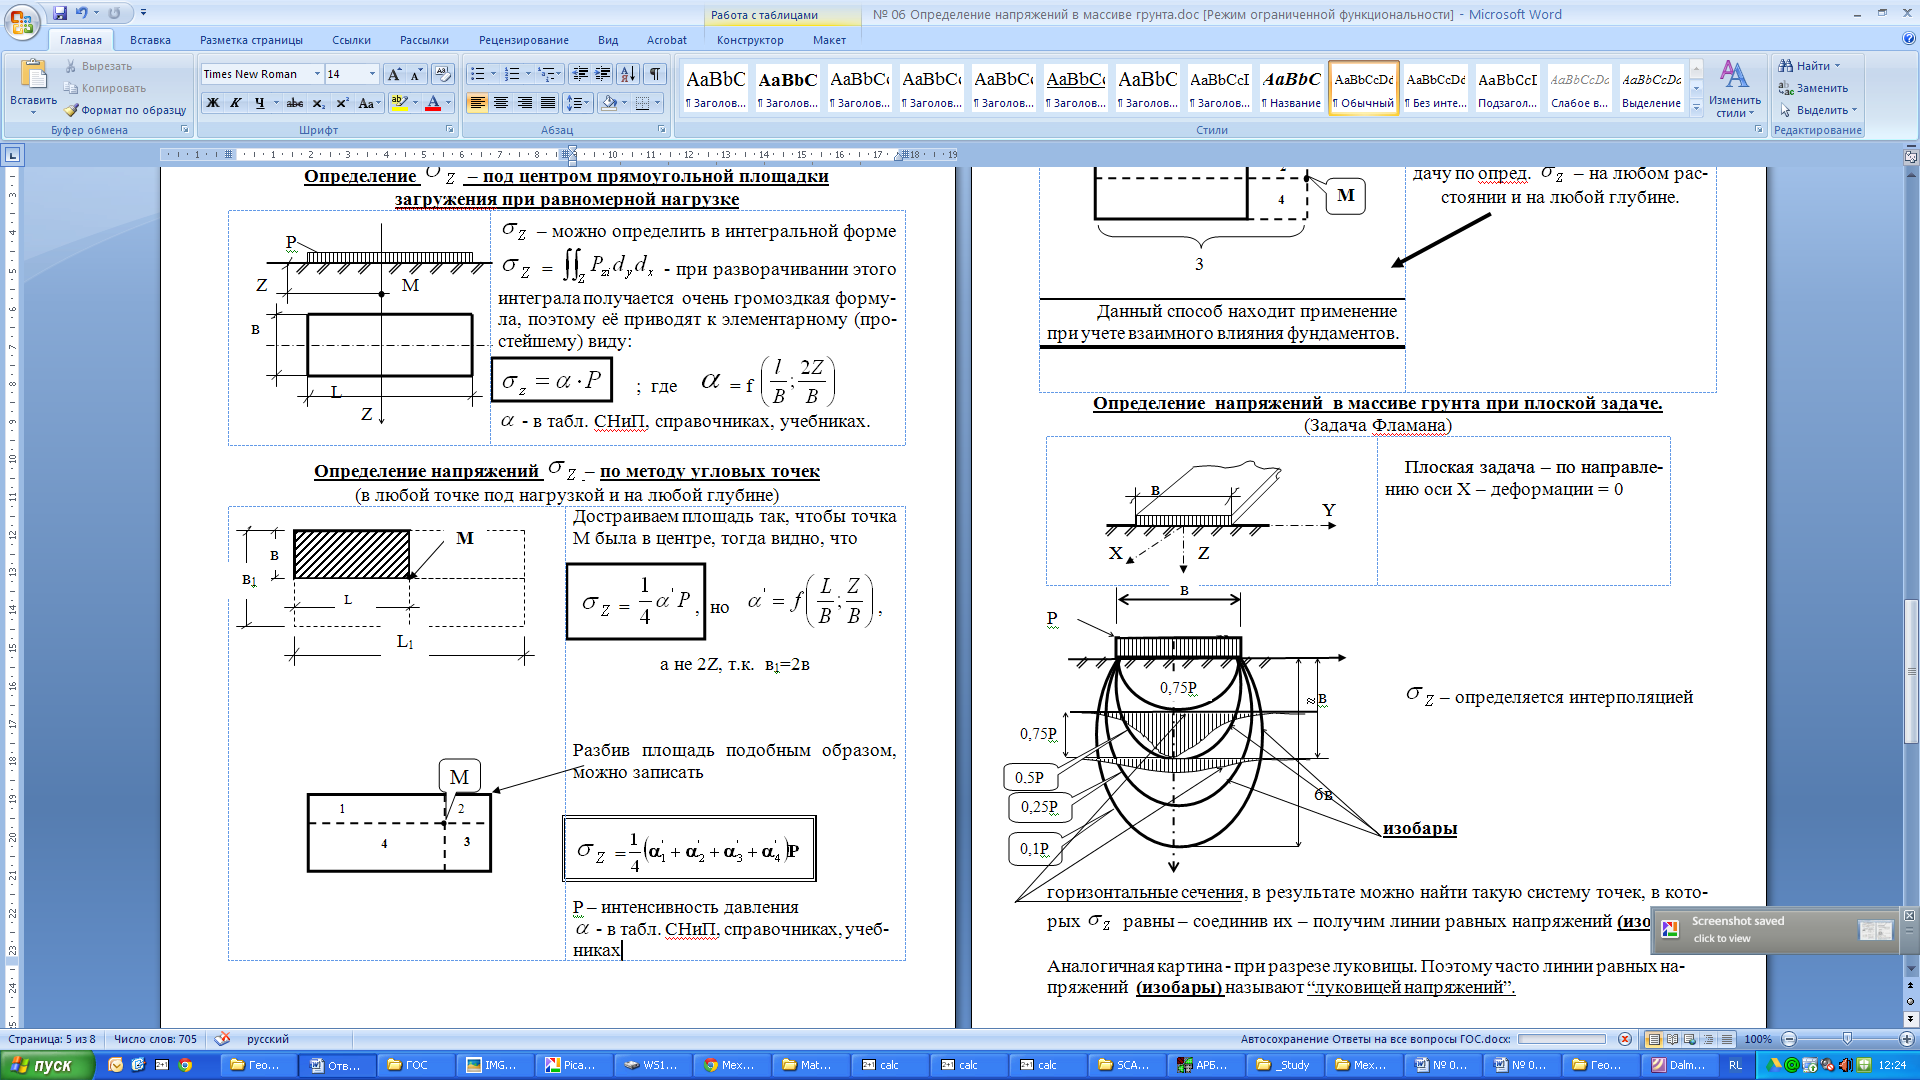The width and height of the screenshot is (1920, 1080).
Task: Decrease paragraph indent
Action: click(x=580, y=74)
